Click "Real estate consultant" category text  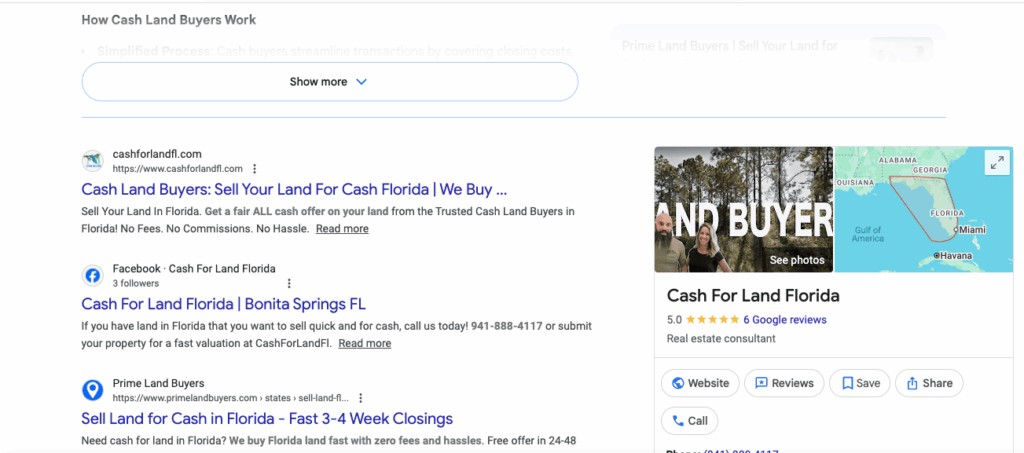[721, 339]
